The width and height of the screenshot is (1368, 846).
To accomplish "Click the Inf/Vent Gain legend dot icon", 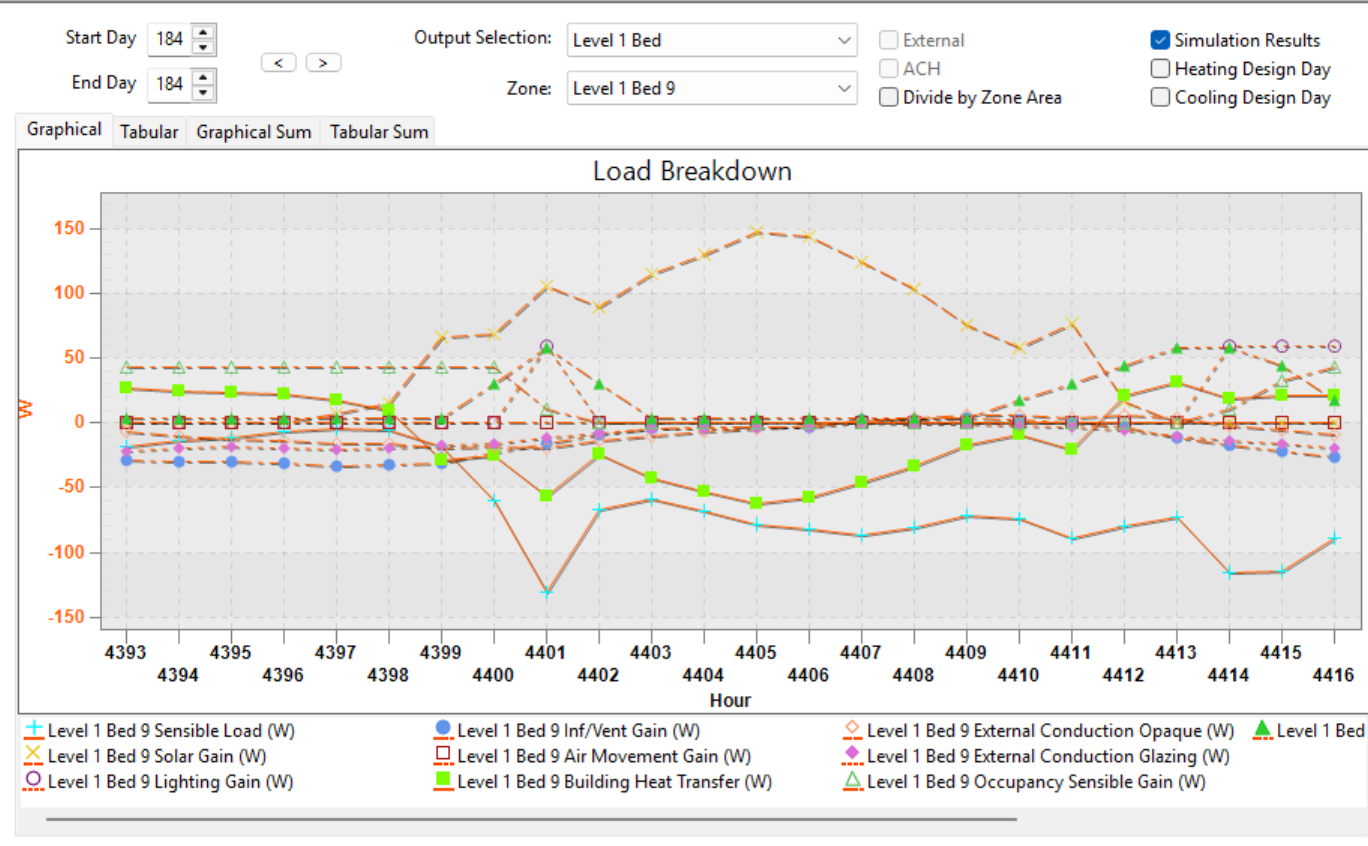I will click(444, 730).
